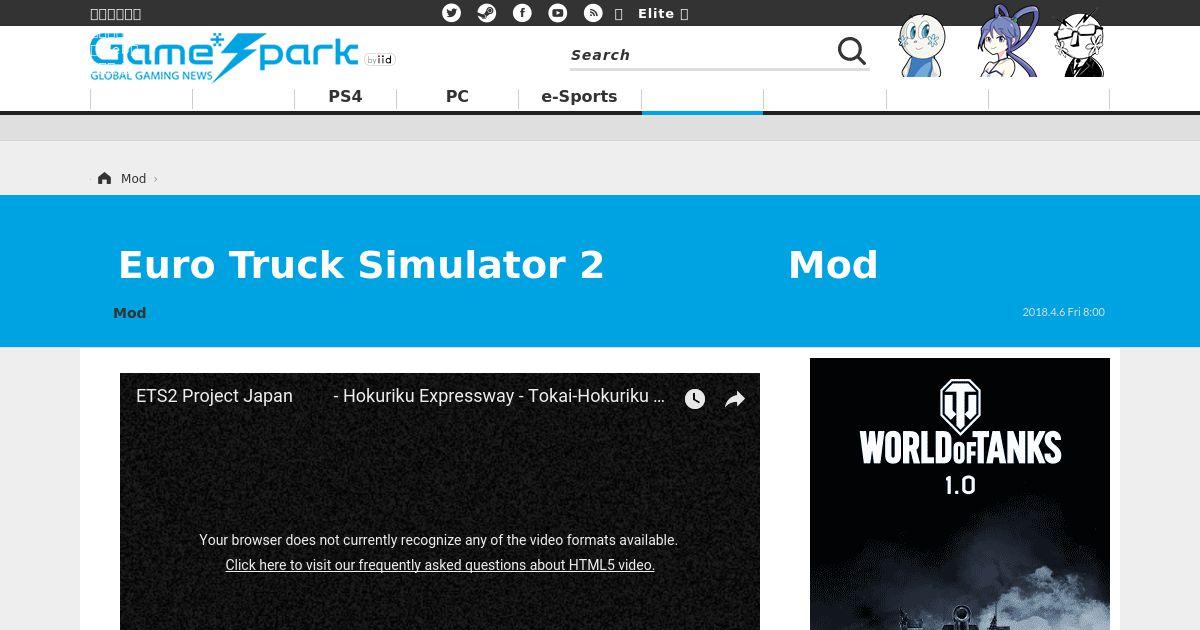Open the Facebook icon in top bar
Viewport: 1200px width, 630px height.
[x=522, y=13]
